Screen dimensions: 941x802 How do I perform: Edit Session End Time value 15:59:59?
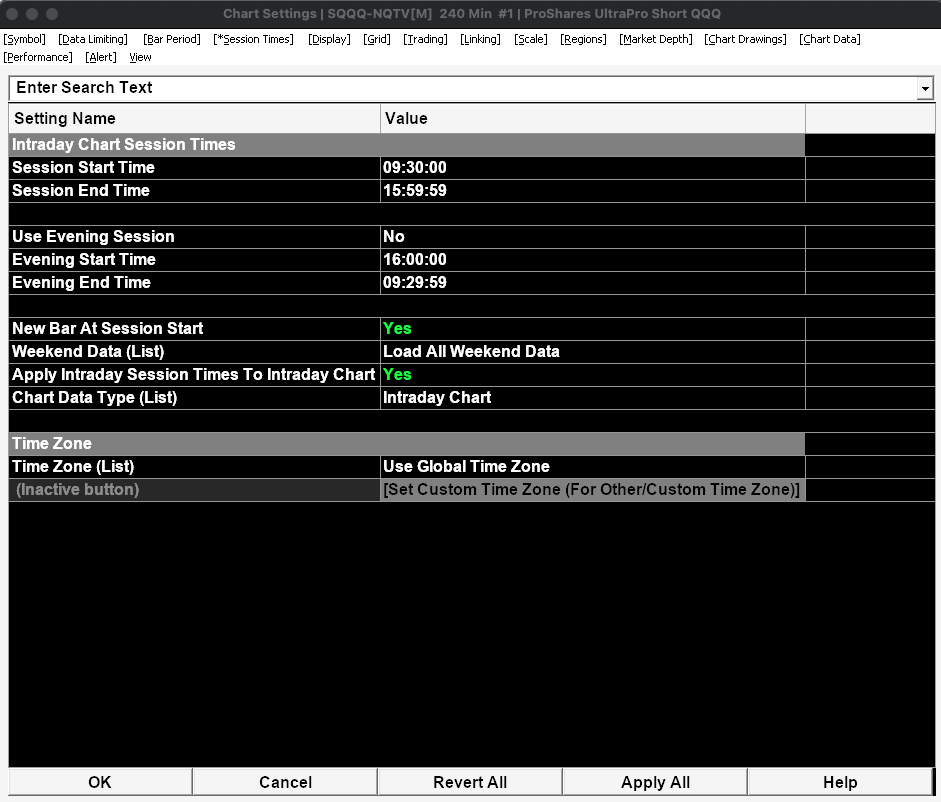click(x=592, y=190)
